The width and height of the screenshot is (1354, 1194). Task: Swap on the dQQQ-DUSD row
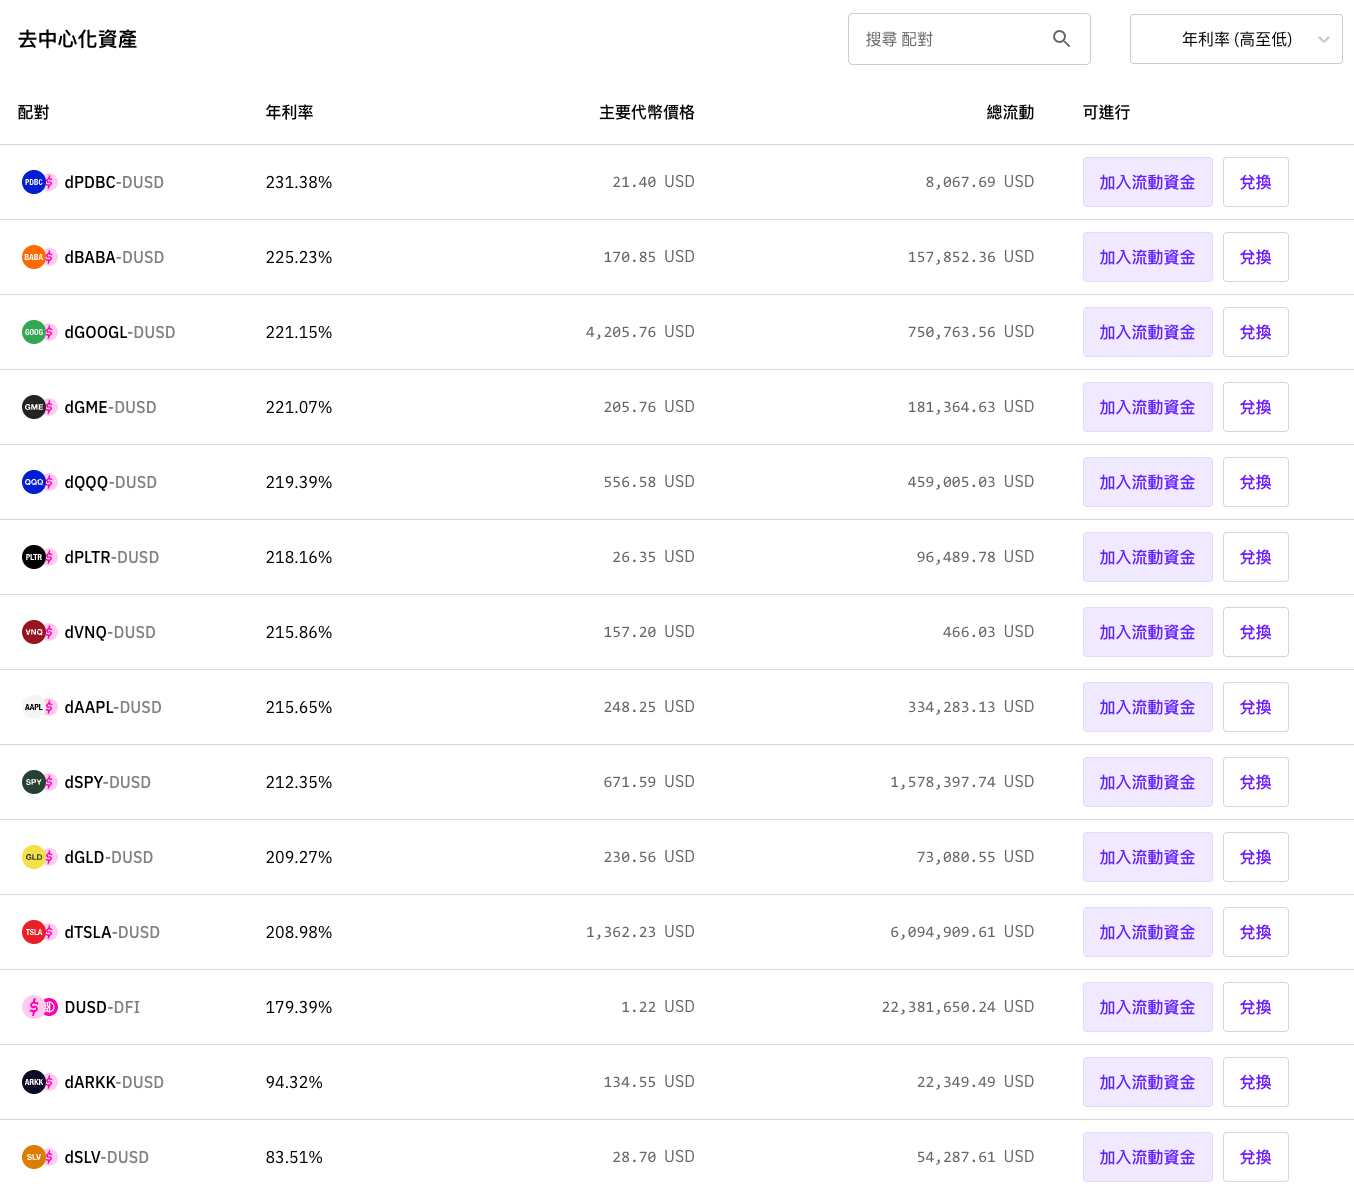(x=1255, y=482)
